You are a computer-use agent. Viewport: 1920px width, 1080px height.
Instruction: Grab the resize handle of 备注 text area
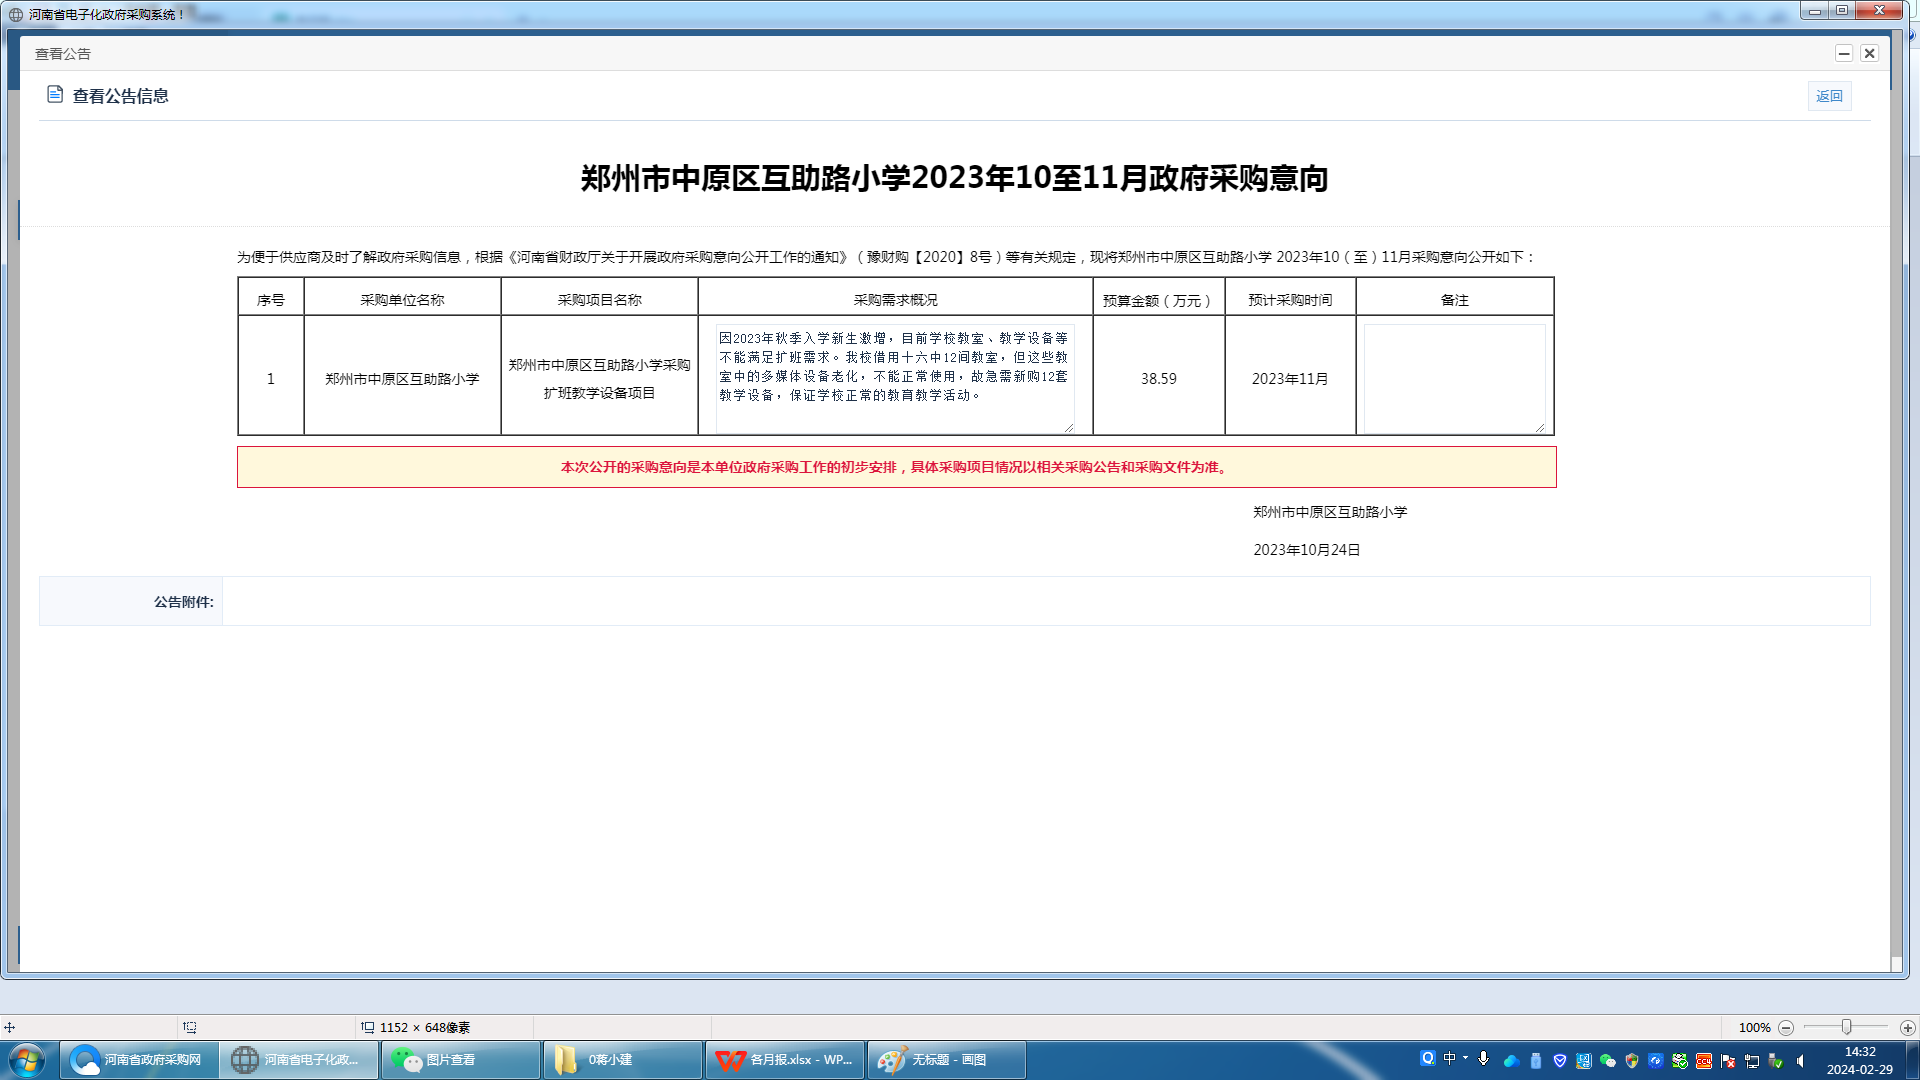pos(1540,427)
